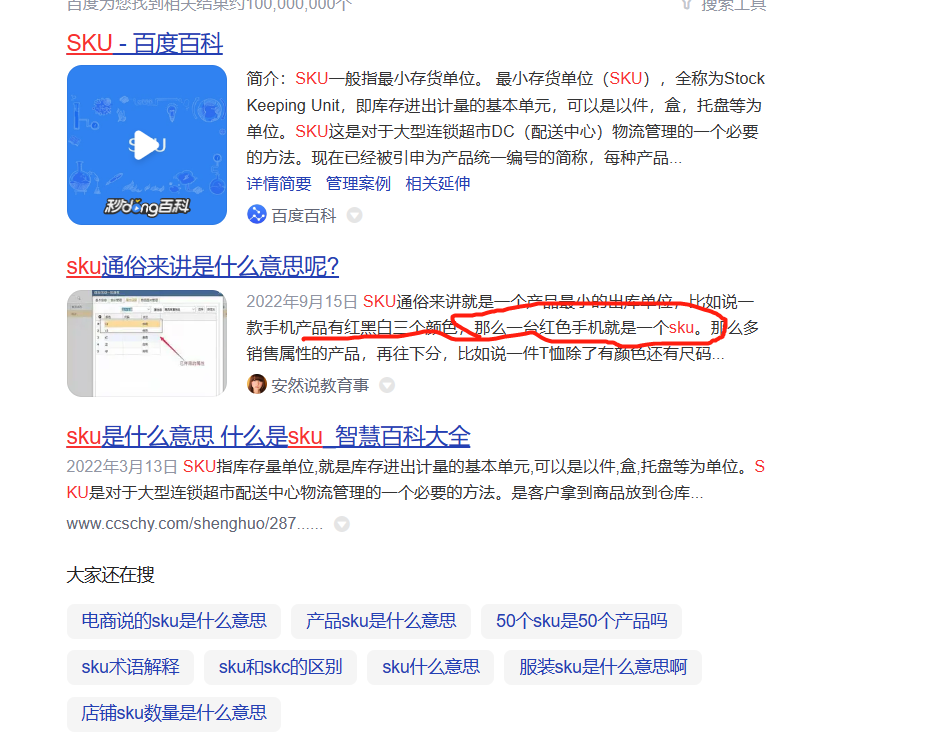This screenshot has width=935, height=741.
Task: Open the www.ccschy.com/shenghuo URL link
Action: (194, 523)
